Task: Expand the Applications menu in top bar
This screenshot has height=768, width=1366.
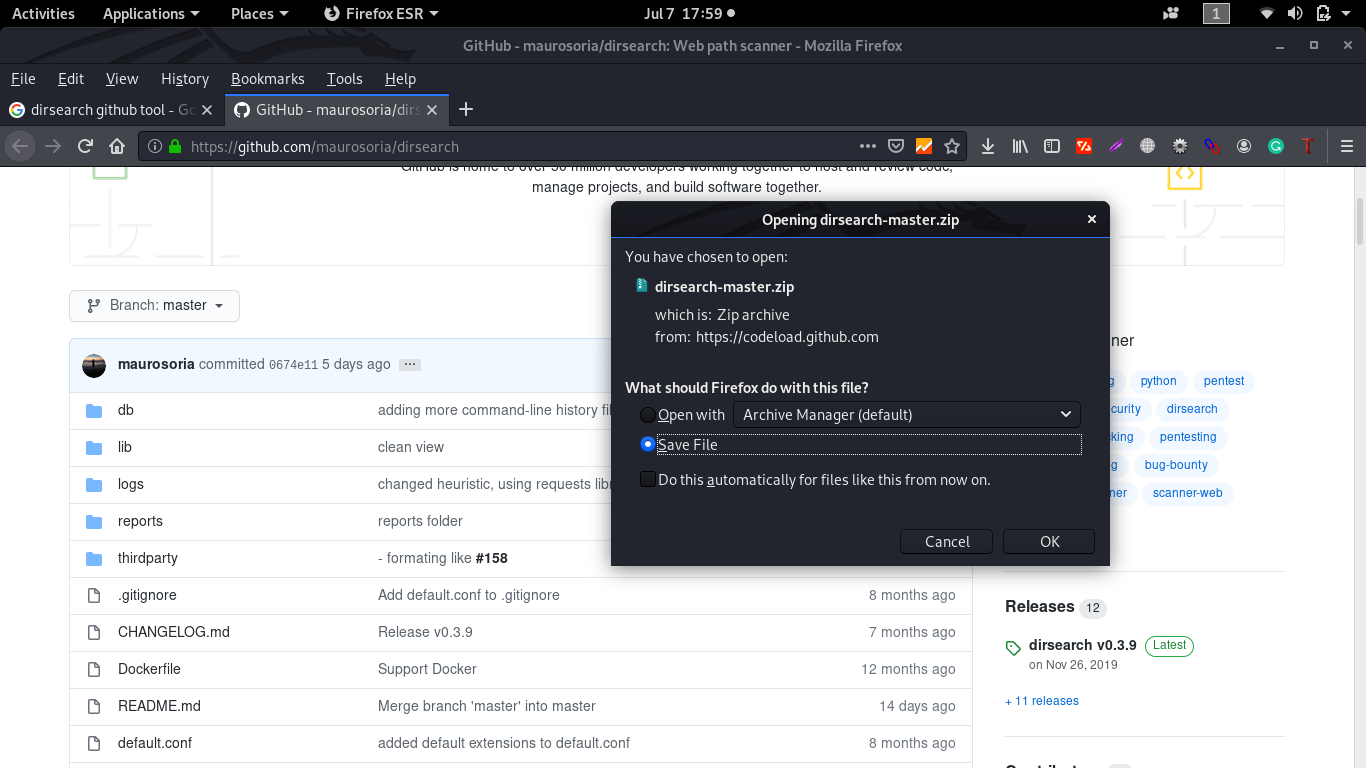Action: [x=151, y=14]
